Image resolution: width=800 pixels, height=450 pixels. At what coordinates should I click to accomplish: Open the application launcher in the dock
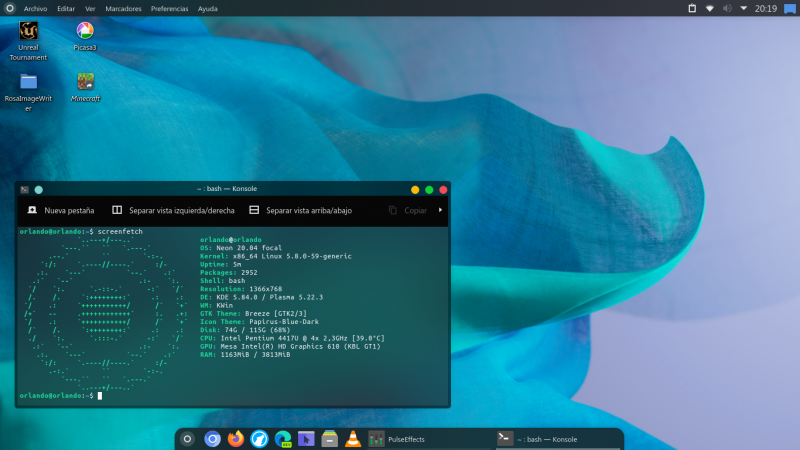click(x=187, y=438)
